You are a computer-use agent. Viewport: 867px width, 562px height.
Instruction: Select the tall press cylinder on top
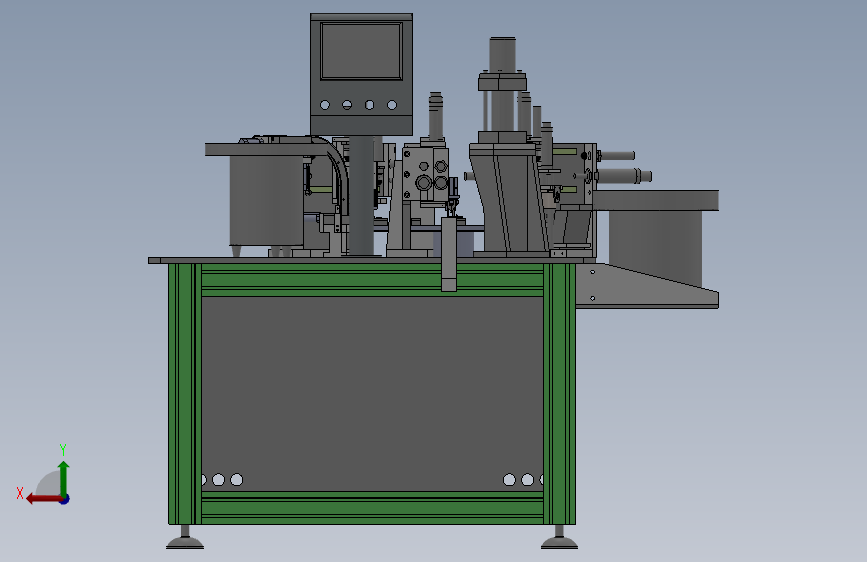pos(502,83)
